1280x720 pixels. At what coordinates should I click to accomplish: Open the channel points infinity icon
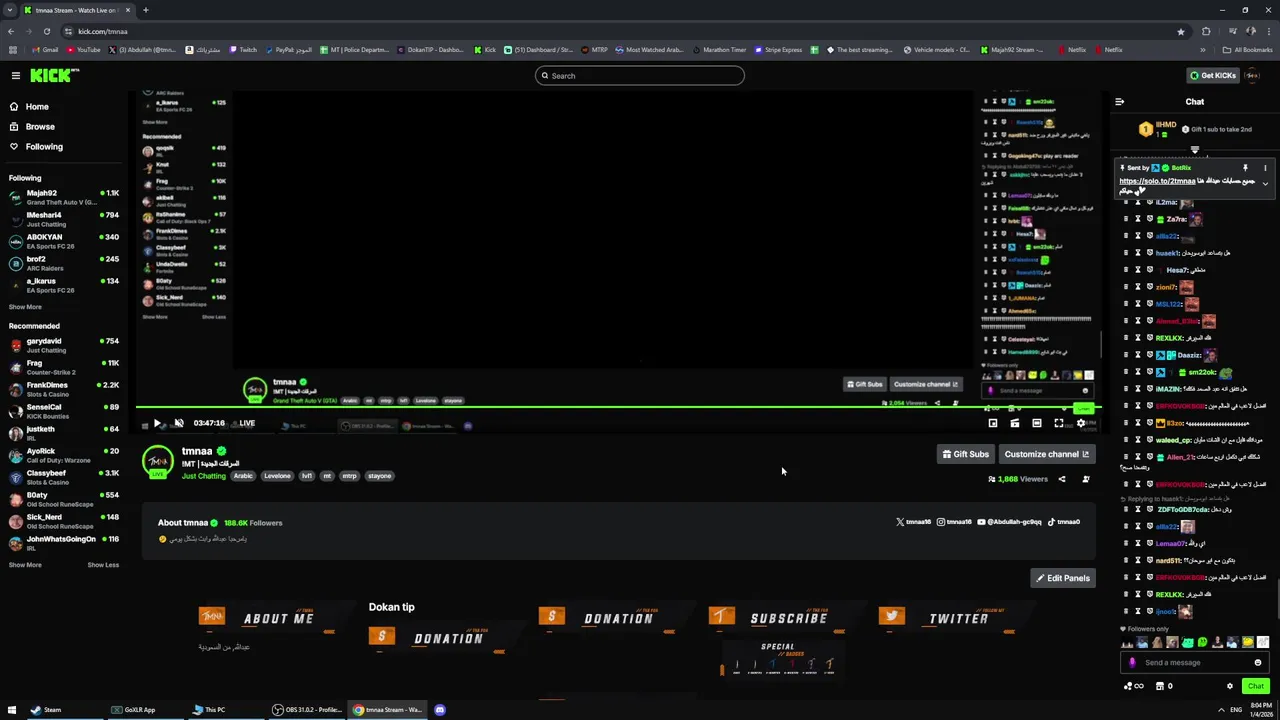[x=1134, y=686]
